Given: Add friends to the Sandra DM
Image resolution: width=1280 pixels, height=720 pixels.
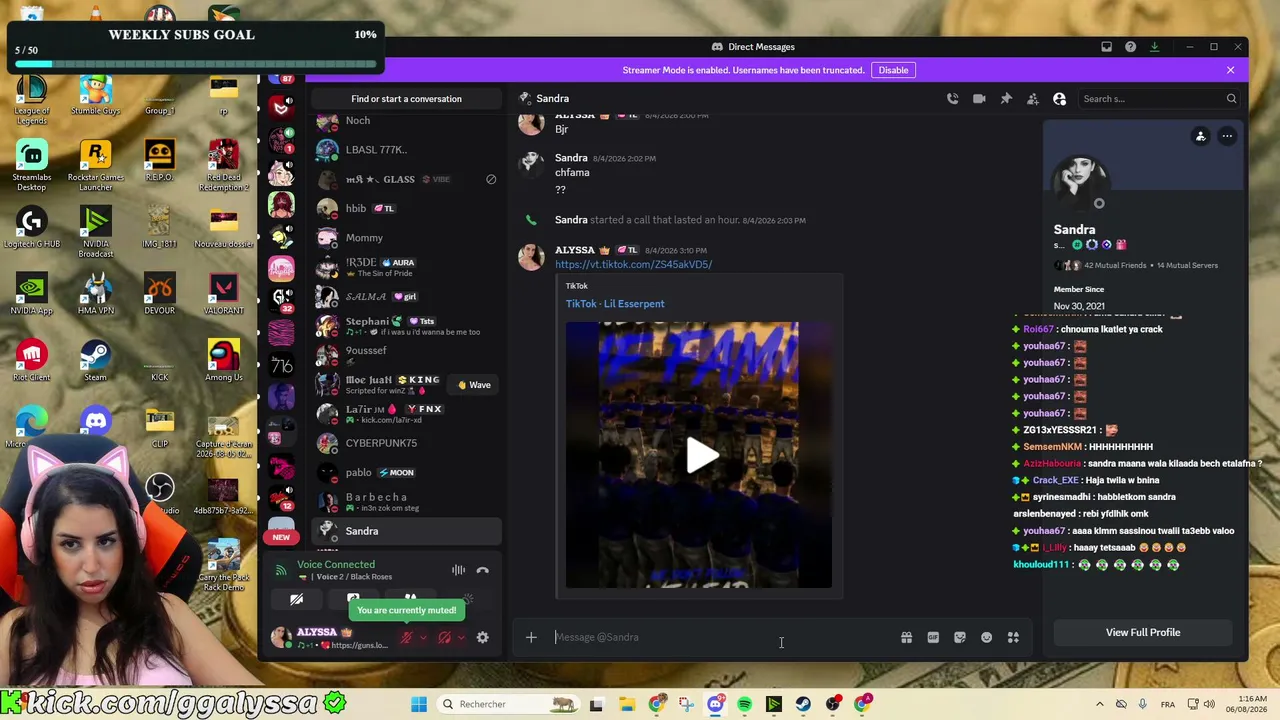Looking at the screenshot, I should (x=1033, y=99).
